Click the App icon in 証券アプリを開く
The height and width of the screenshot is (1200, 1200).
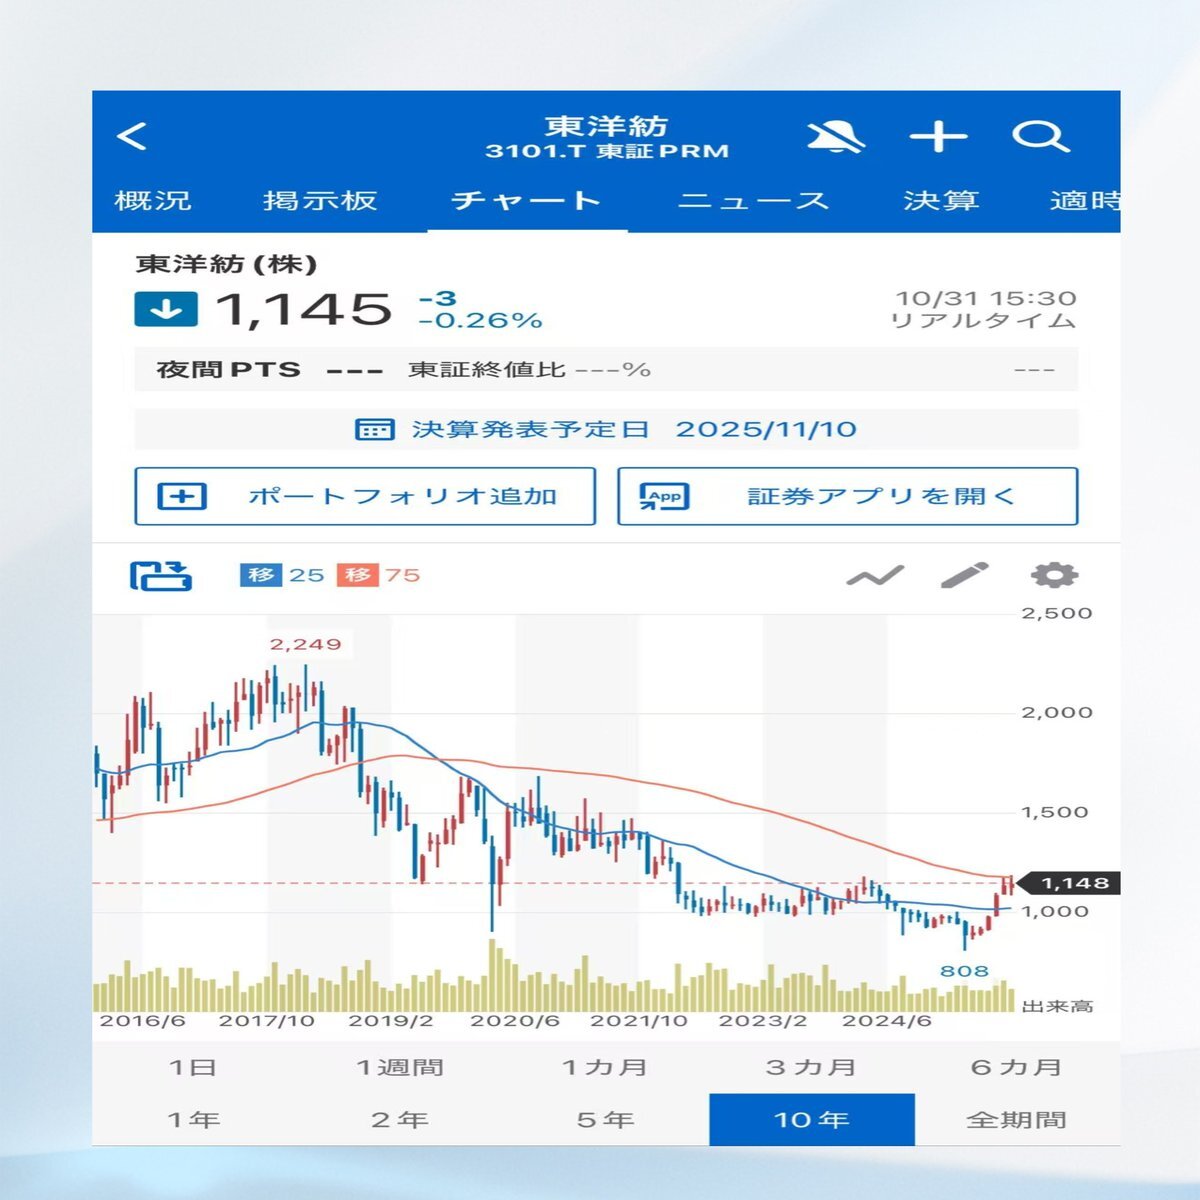664,496
